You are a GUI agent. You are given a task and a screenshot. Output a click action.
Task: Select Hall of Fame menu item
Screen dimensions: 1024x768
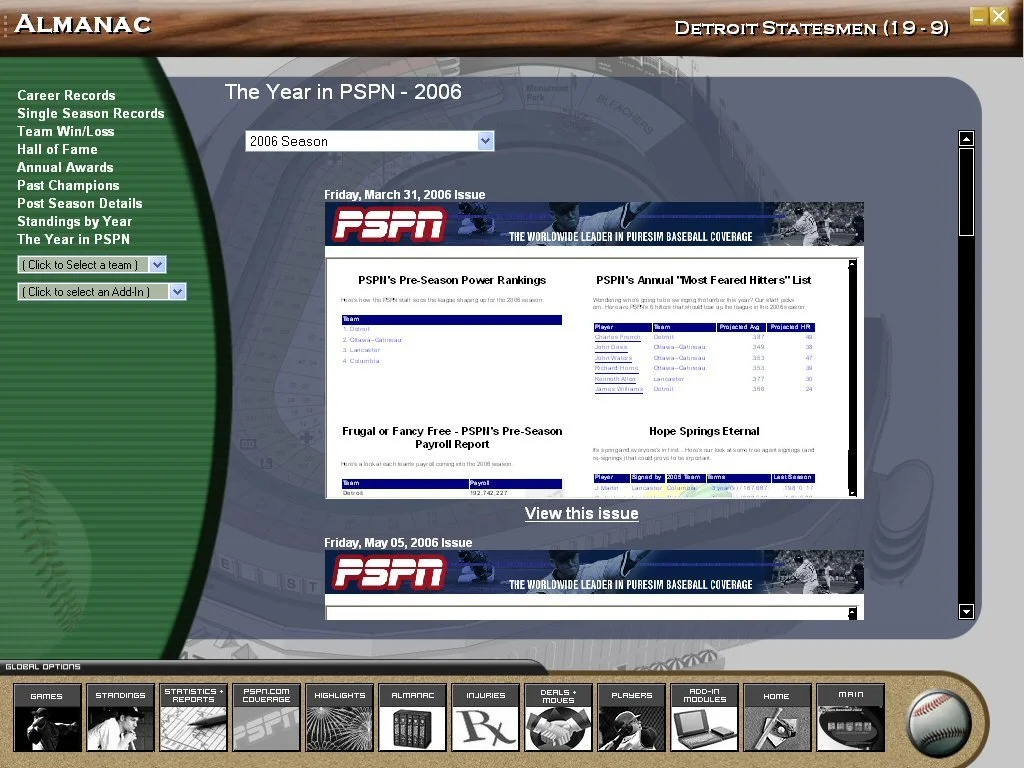tap(57, 149)
